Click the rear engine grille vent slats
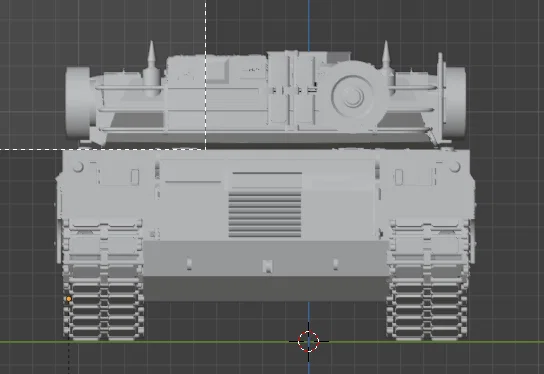 [x=265, y=214]
